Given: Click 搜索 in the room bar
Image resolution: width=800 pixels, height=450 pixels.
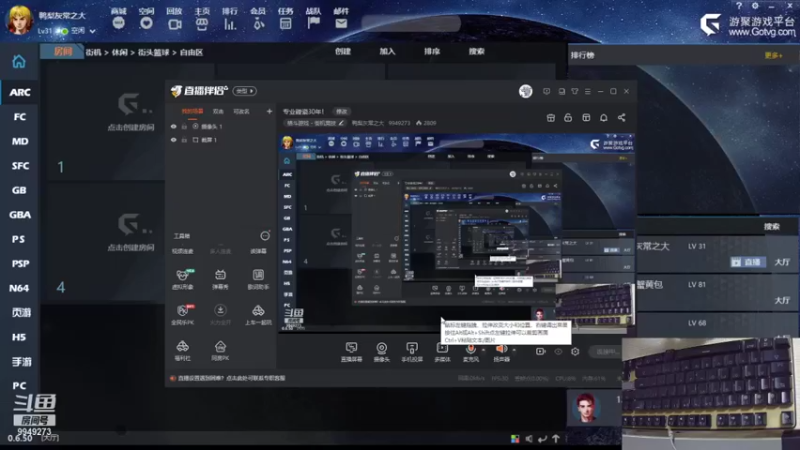Looking at the screenshot, I should tap(477, 52).
